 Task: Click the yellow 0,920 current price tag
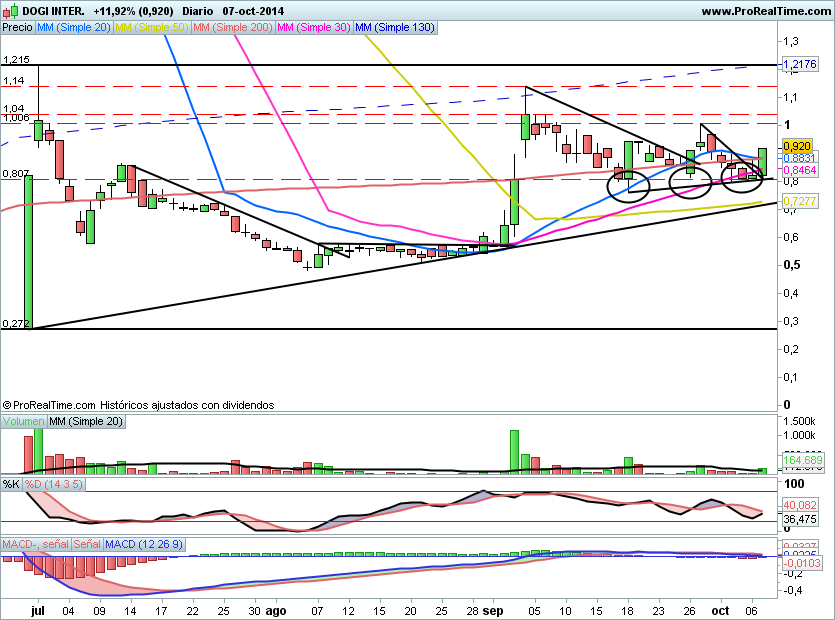click(x=796, y=145)
